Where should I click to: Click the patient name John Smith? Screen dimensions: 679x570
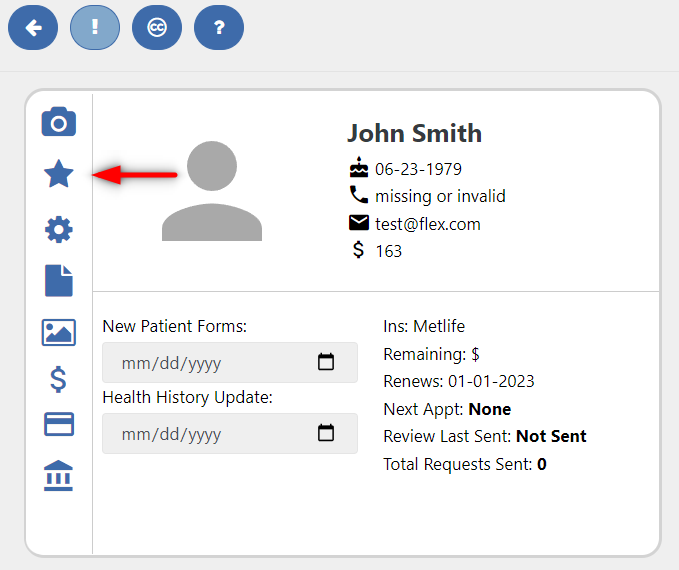tap(414, 133)
